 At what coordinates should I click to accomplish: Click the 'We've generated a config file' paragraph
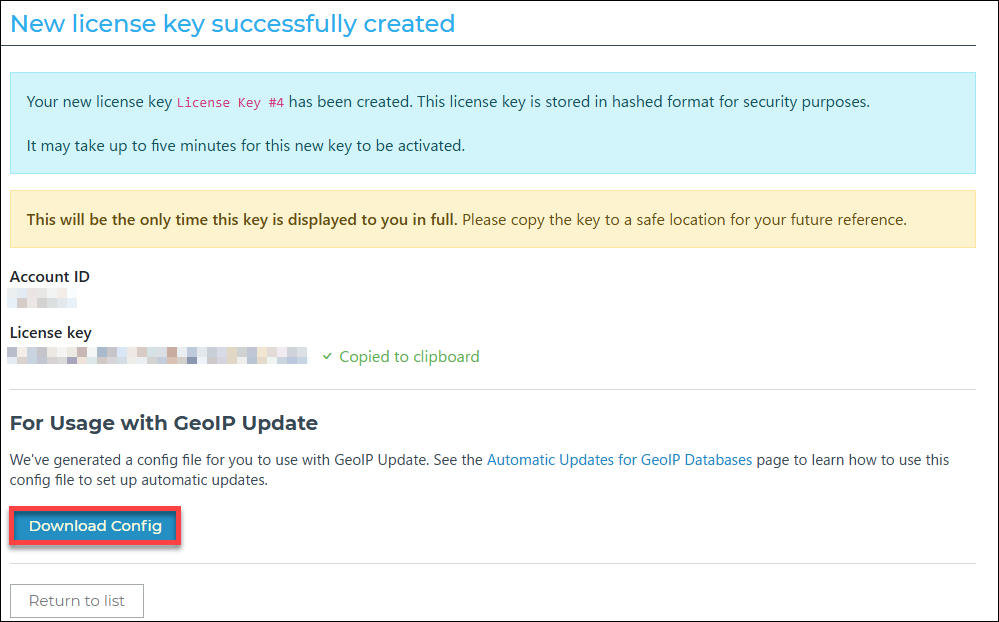(246, 460)
